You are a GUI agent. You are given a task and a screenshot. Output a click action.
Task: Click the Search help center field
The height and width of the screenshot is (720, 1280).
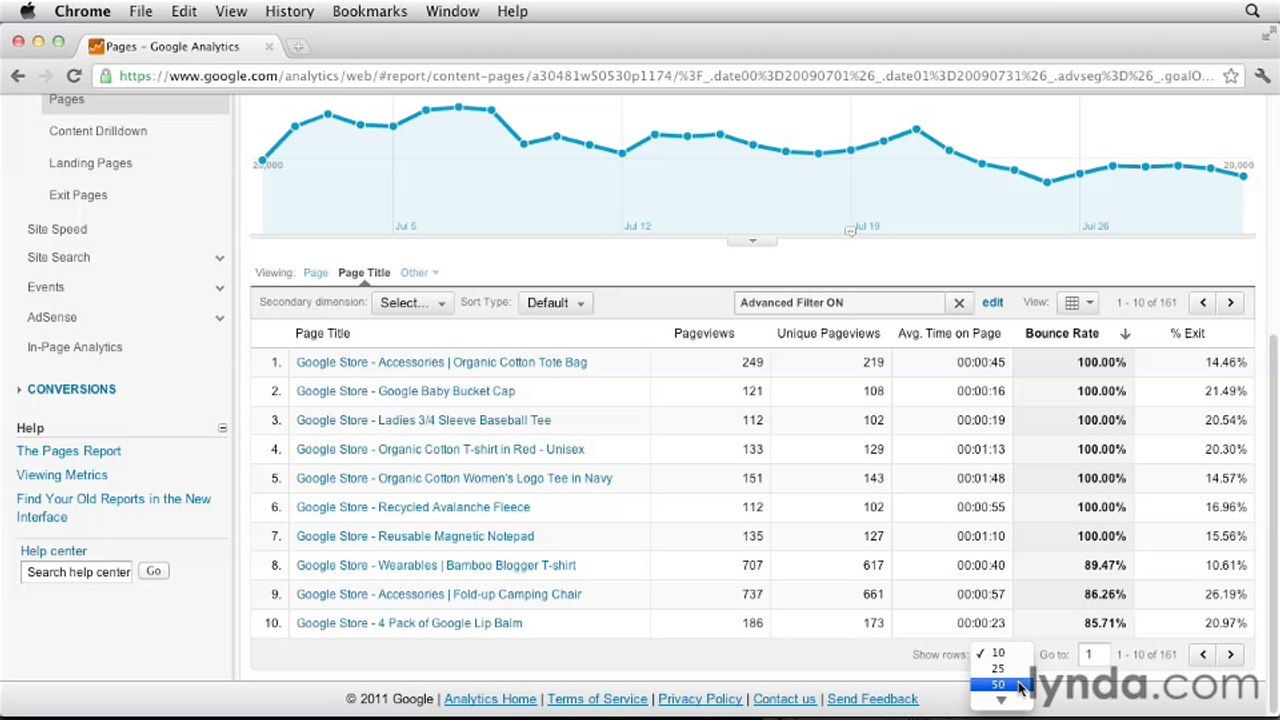coord(78,572)
